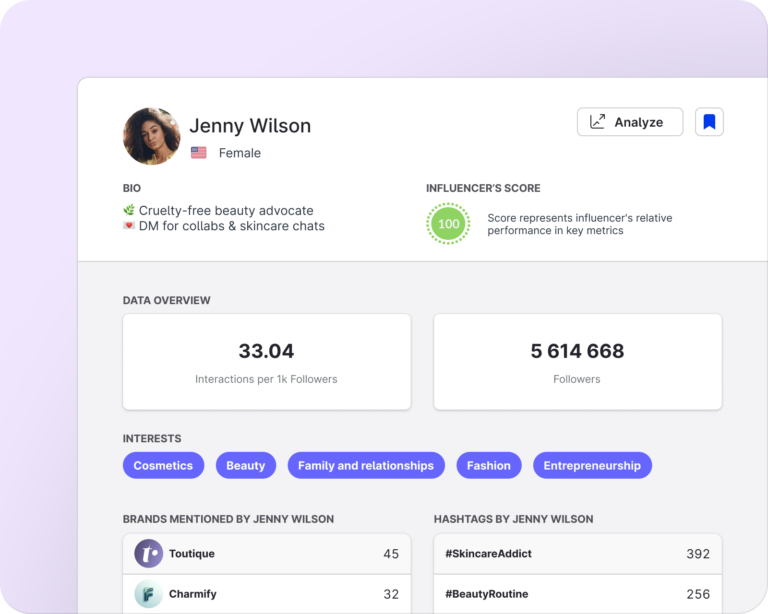
Task: Select the Beauty interest tag
Action: (246, 465)
